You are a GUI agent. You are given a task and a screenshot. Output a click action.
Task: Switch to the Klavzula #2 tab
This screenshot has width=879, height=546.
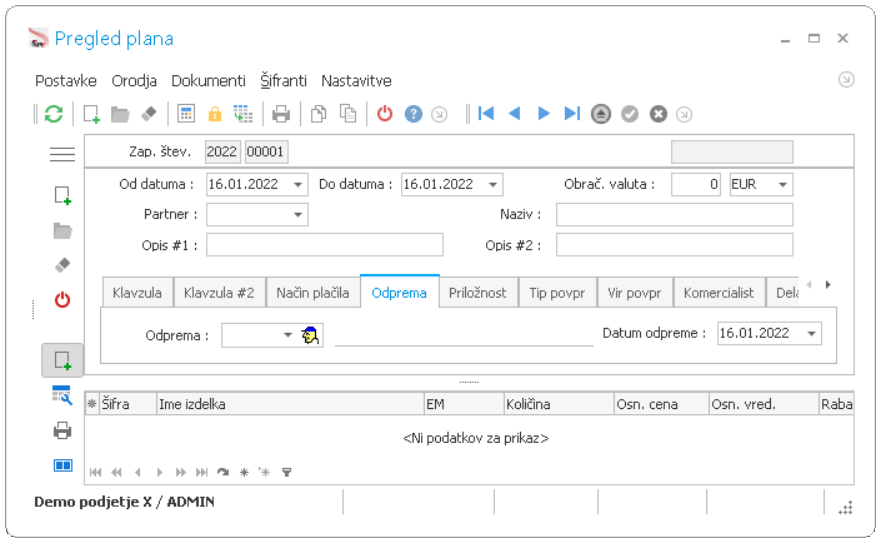[x=219, y=293]
